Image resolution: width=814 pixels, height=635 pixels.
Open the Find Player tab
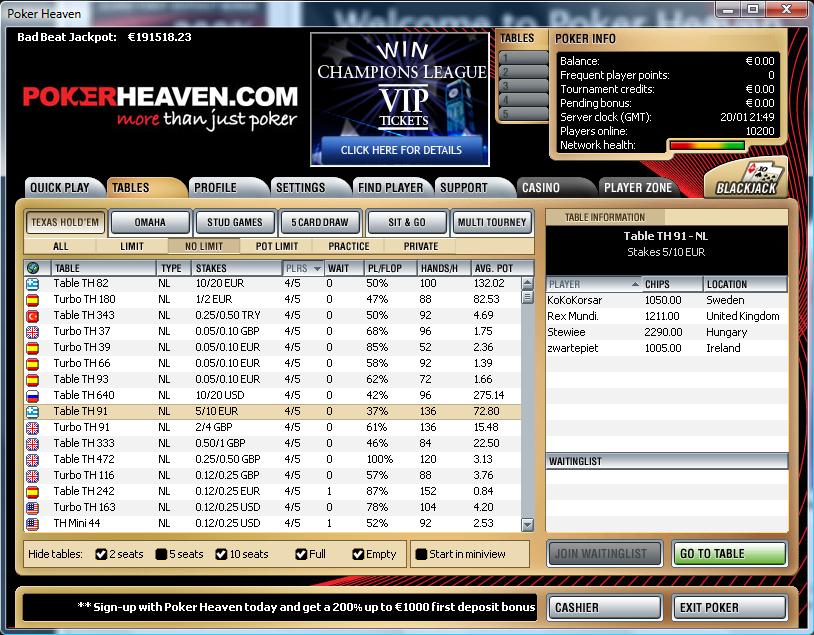390,187
